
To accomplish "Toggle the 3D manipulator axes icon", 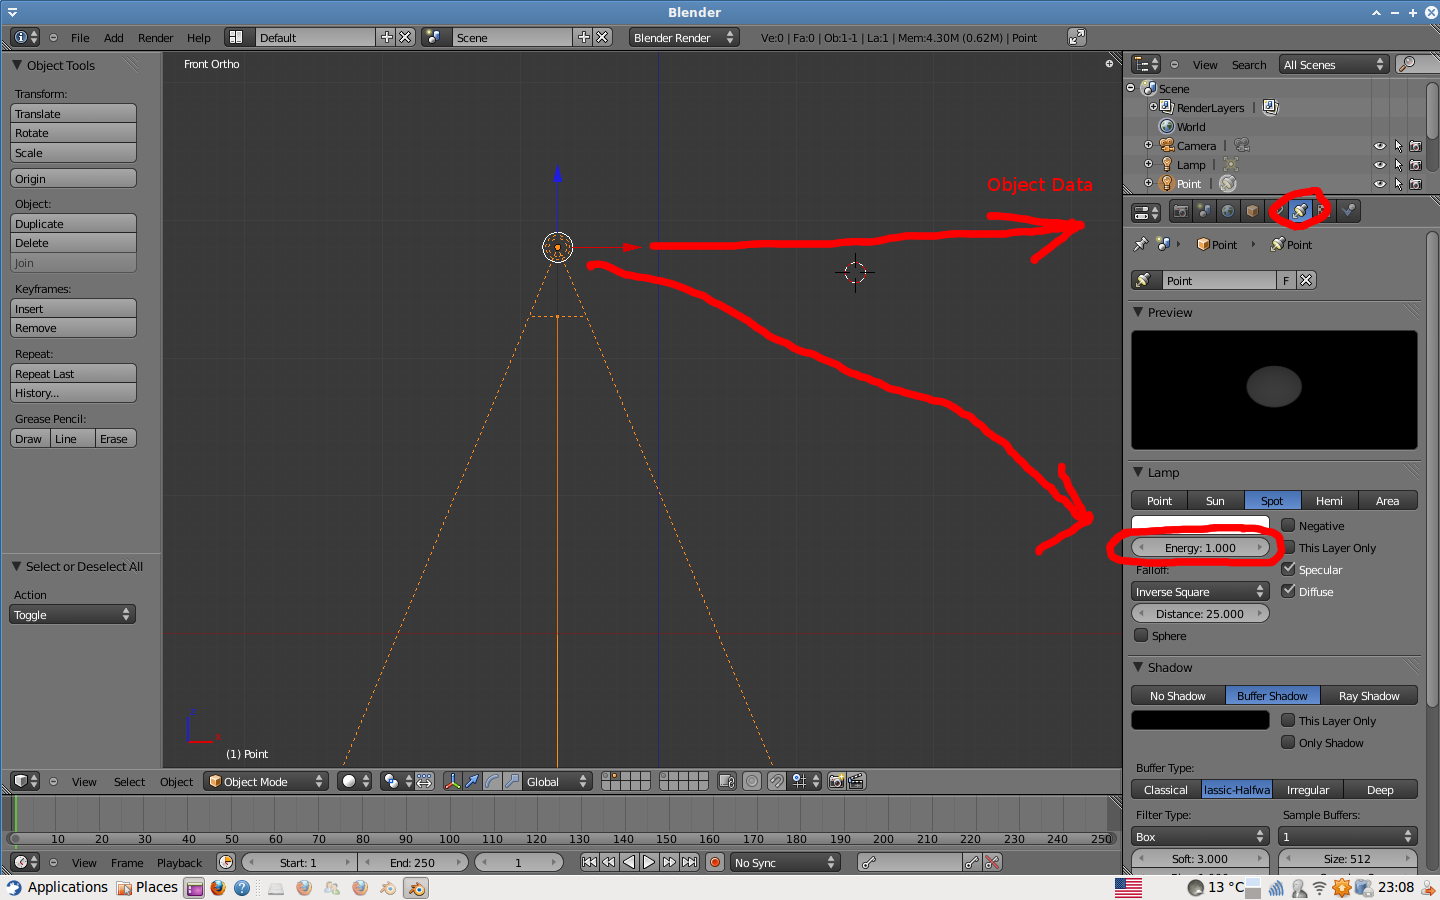I will [x=453, y=781].
